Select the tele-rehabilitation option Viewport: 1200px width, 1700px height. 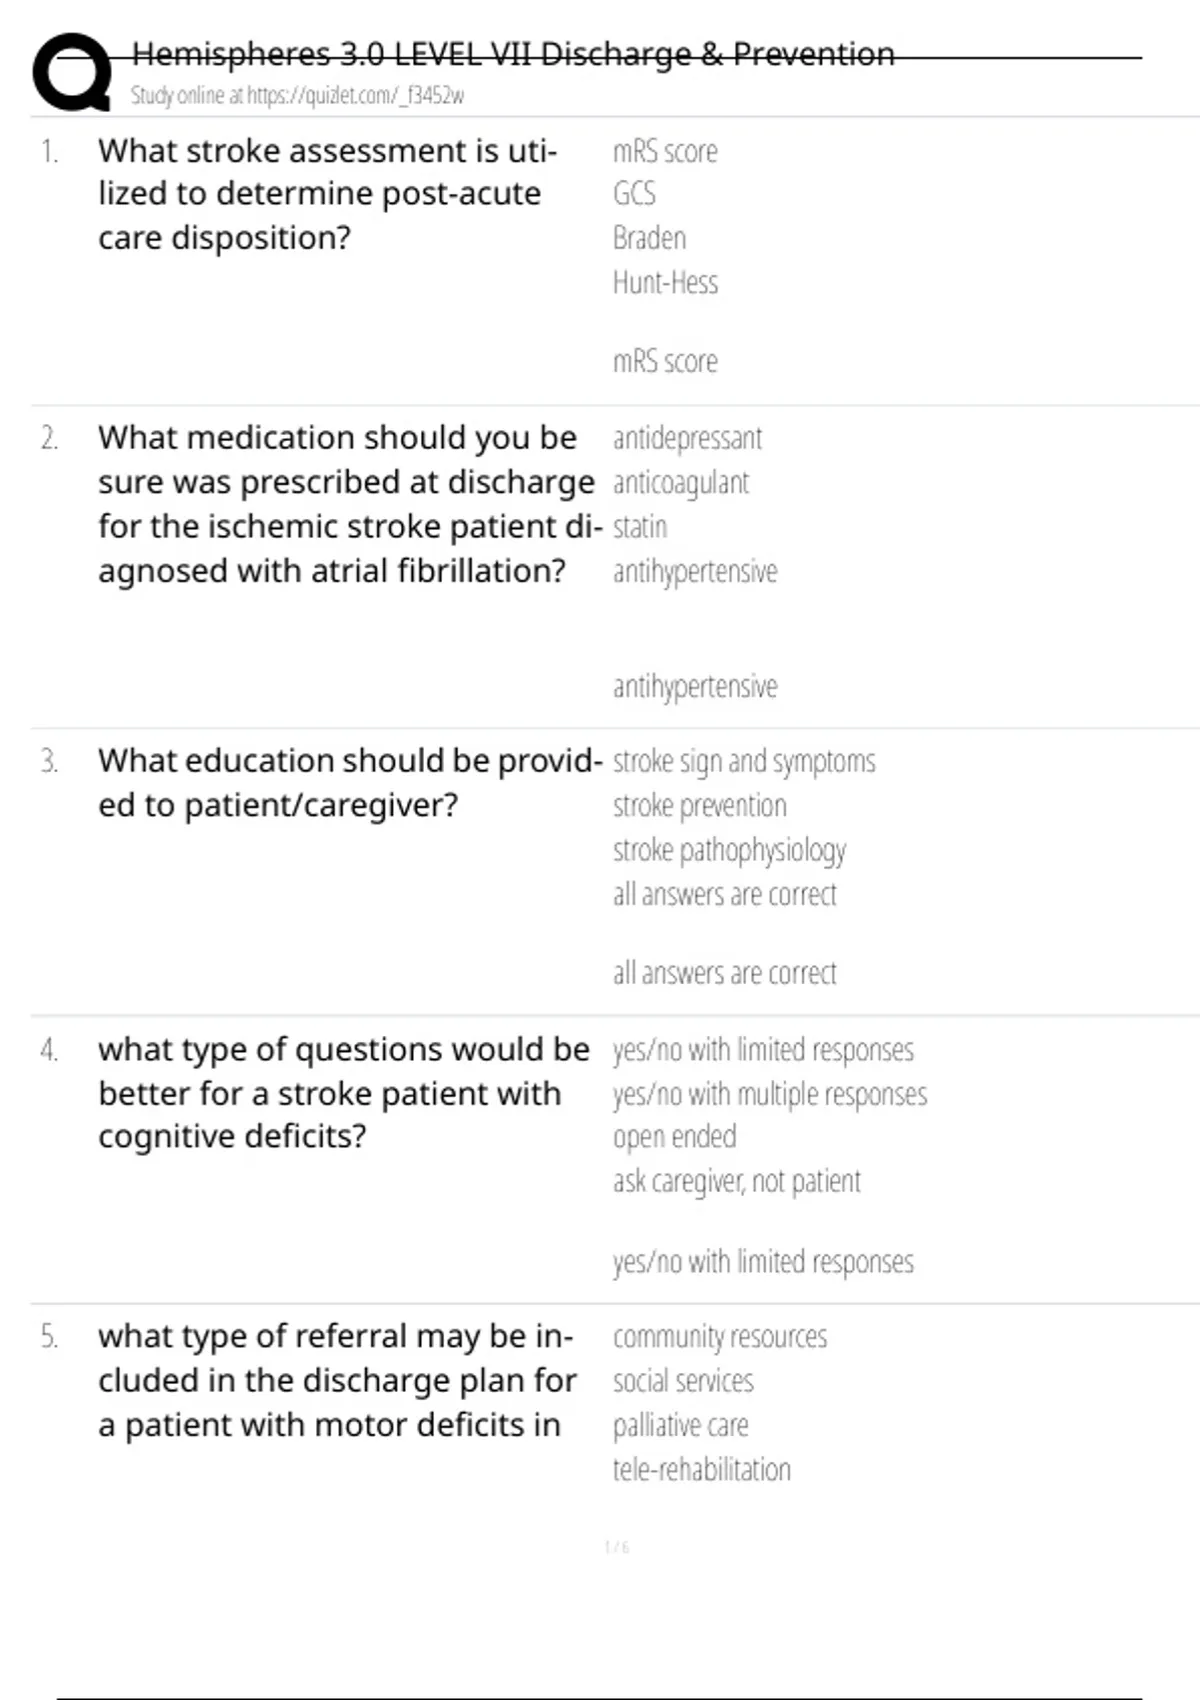pyautogui.click(x=701, y=1470)
